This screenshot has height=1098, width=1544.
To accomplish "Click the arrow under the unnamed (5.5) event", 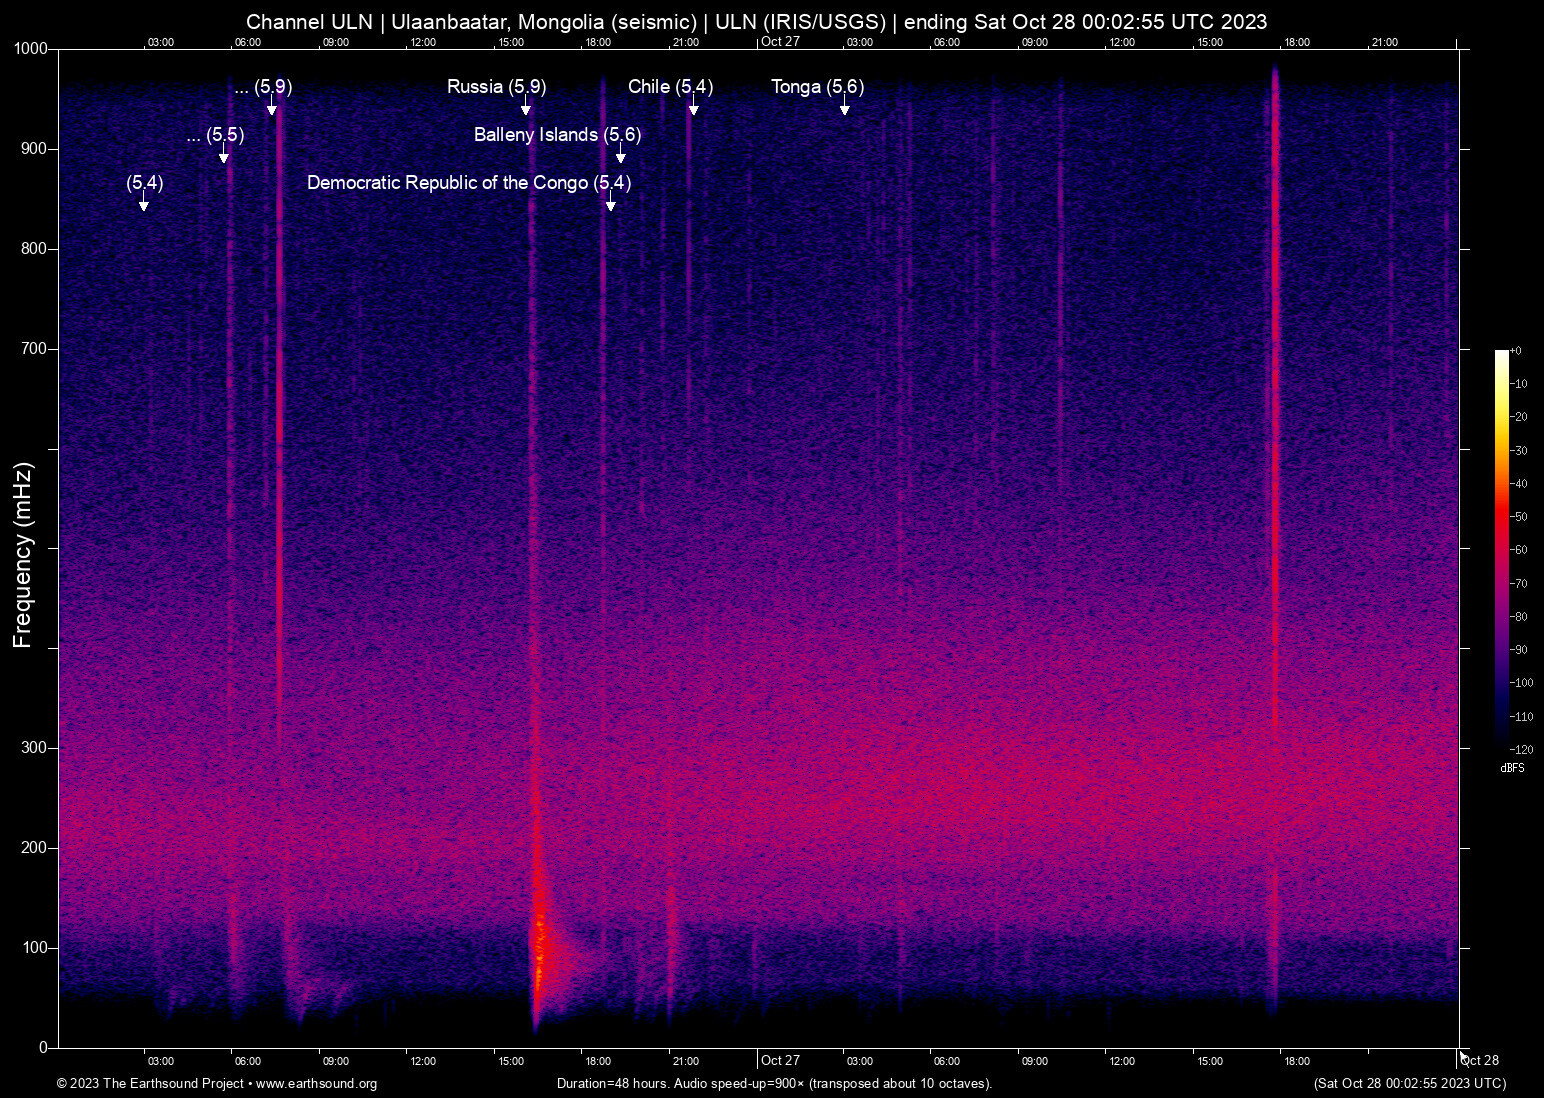I will [x=224, y=156].
